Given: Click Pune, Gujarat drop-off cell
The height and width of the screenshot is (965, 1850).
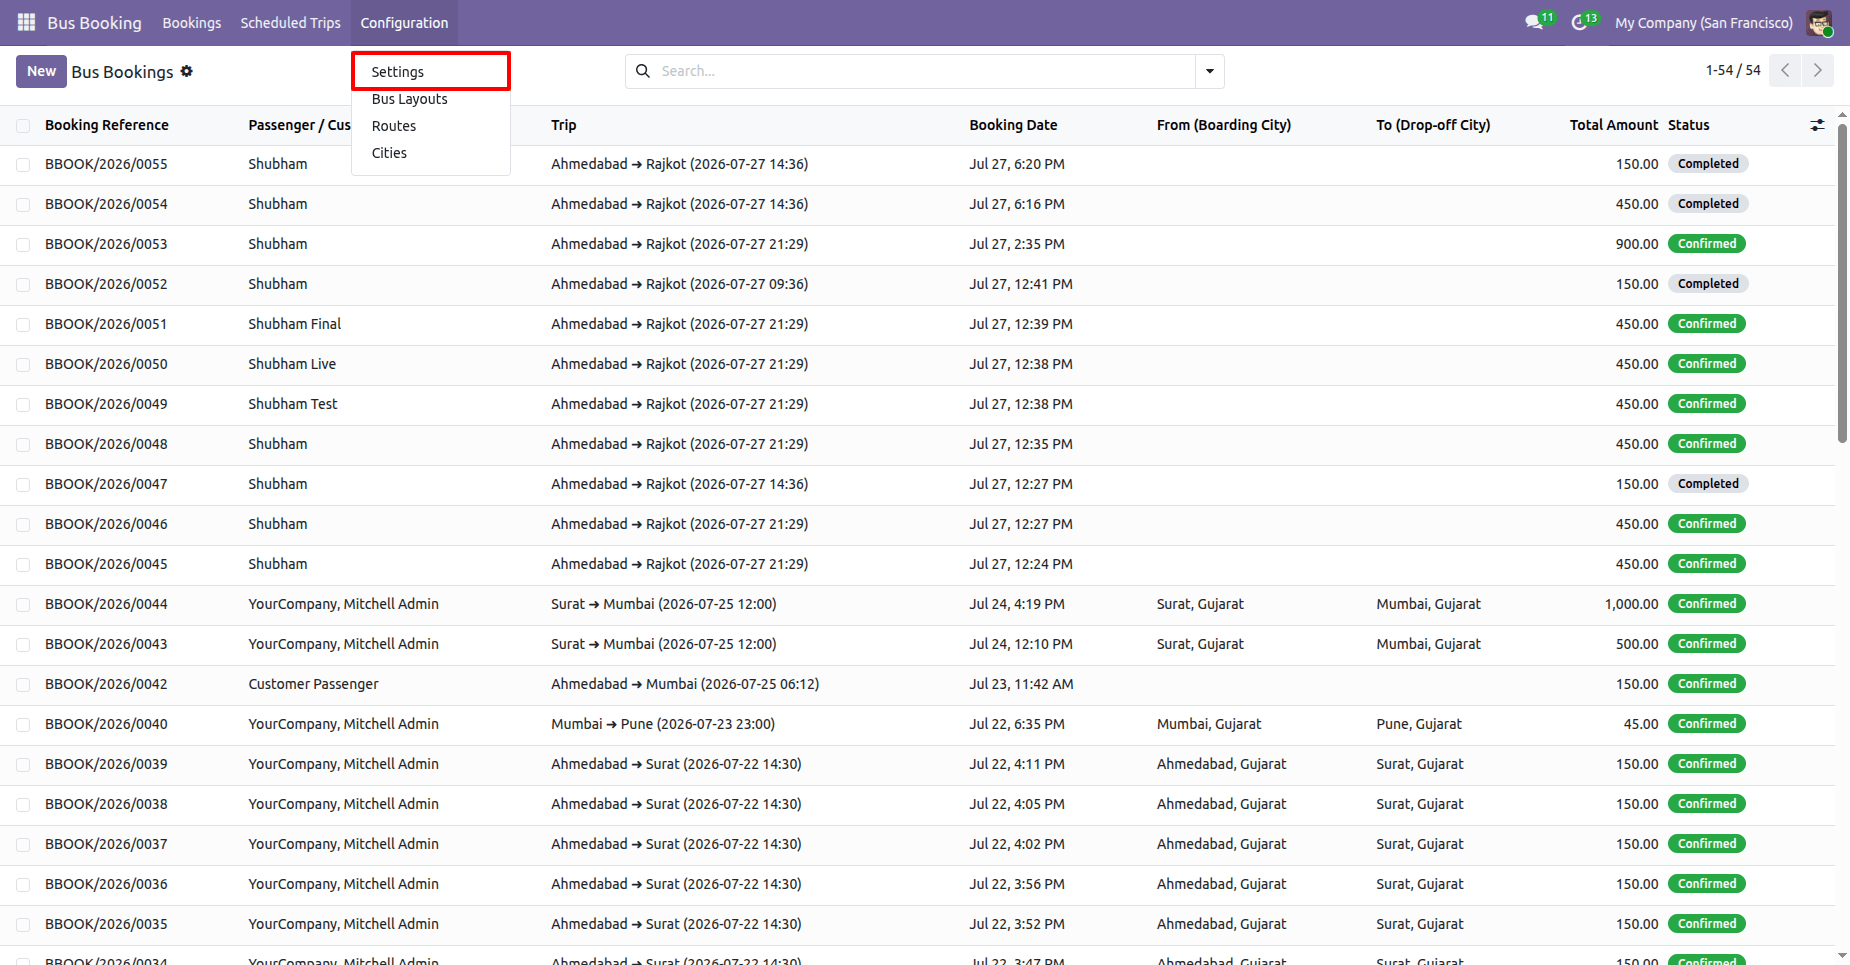Looking at the screenshot, I should tap(1419, 724).
